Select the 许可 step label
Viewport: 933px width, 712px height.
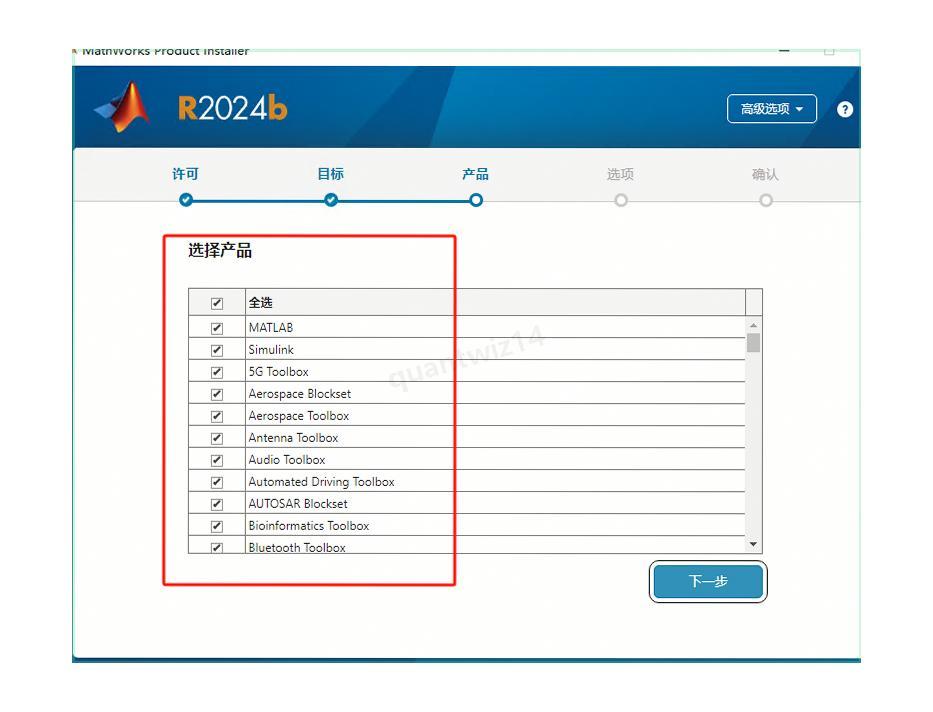pyautogui.click(x=186, y=173)
